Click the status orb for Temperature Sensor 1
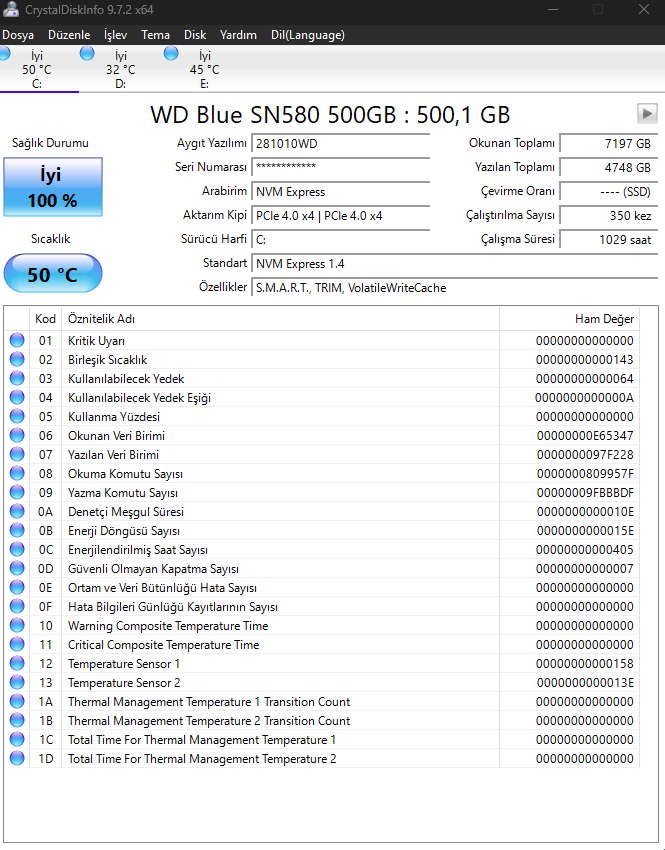 click(17, 662)
